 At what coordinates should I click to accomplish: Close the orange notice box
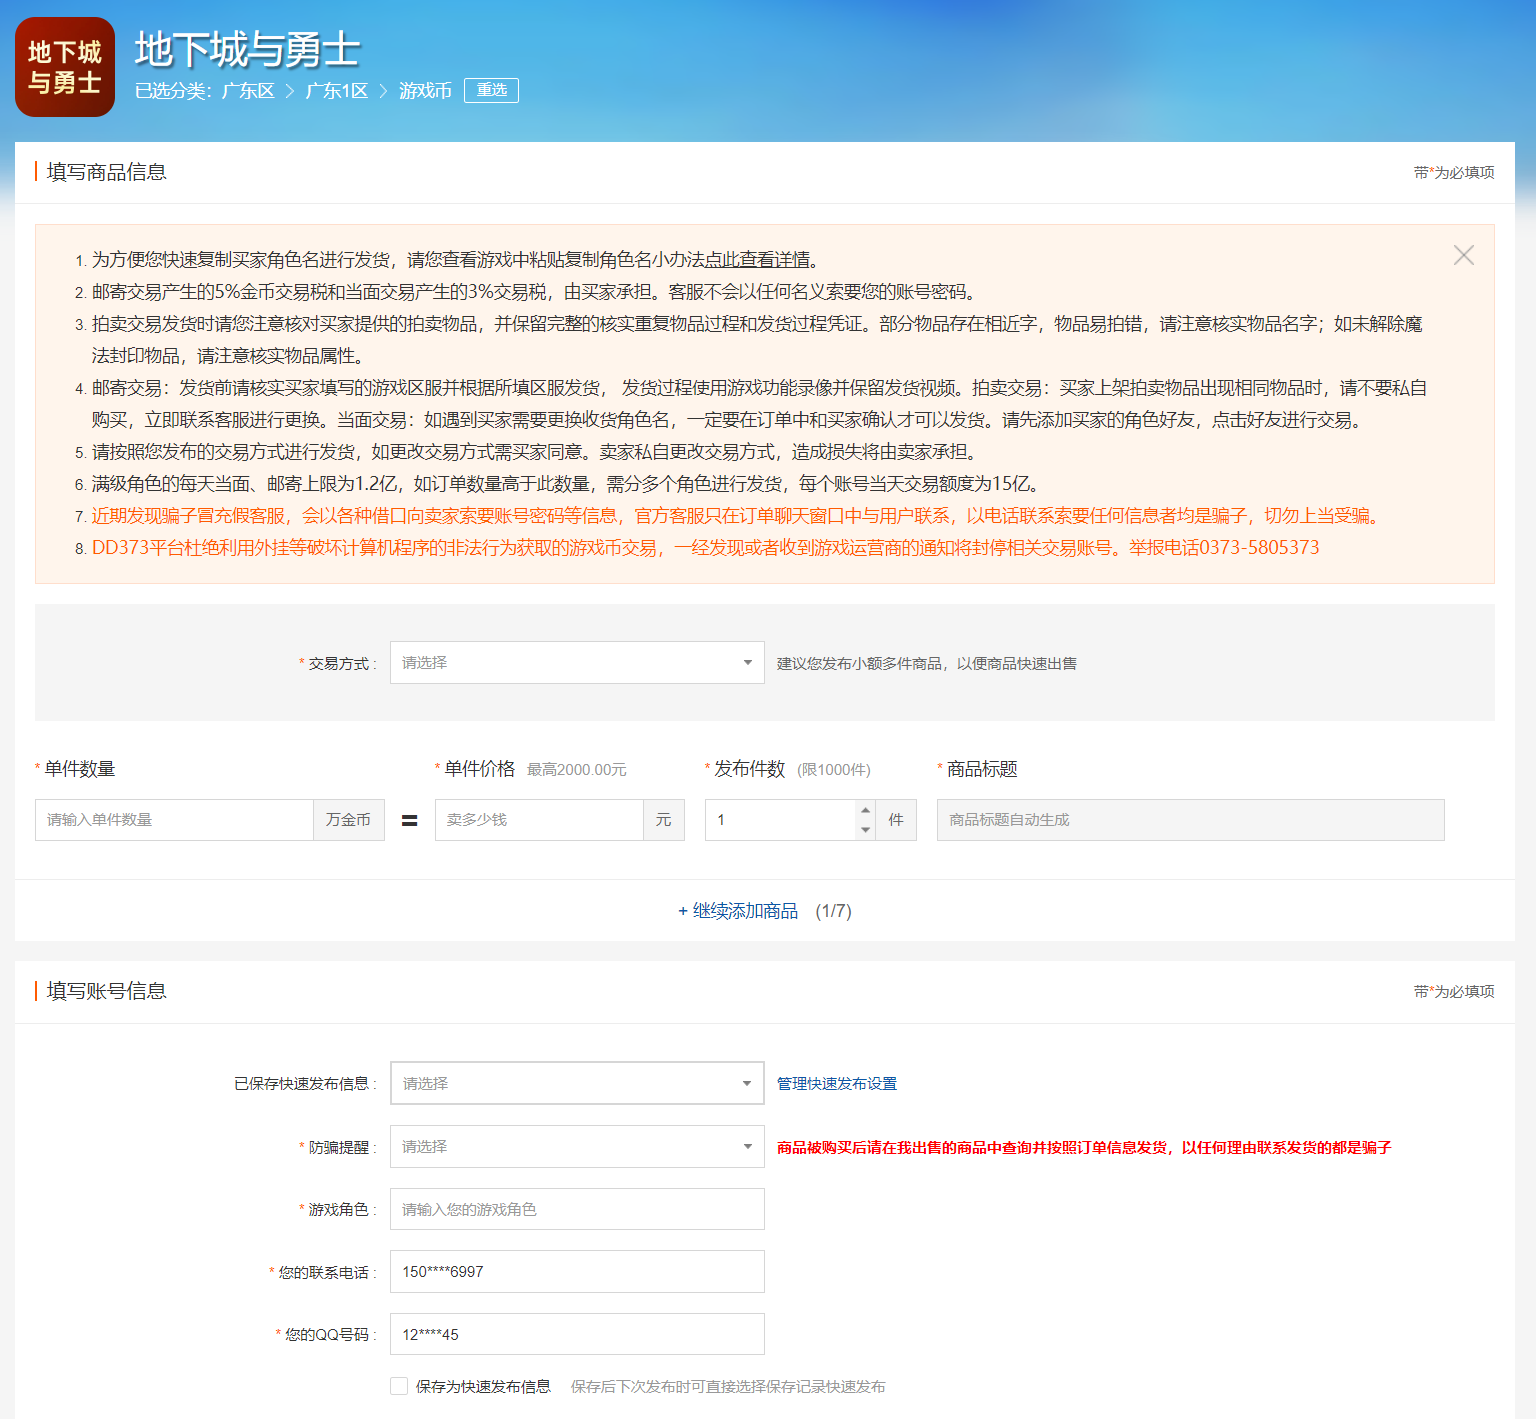pyautogui.click(x=1464, y=255)
